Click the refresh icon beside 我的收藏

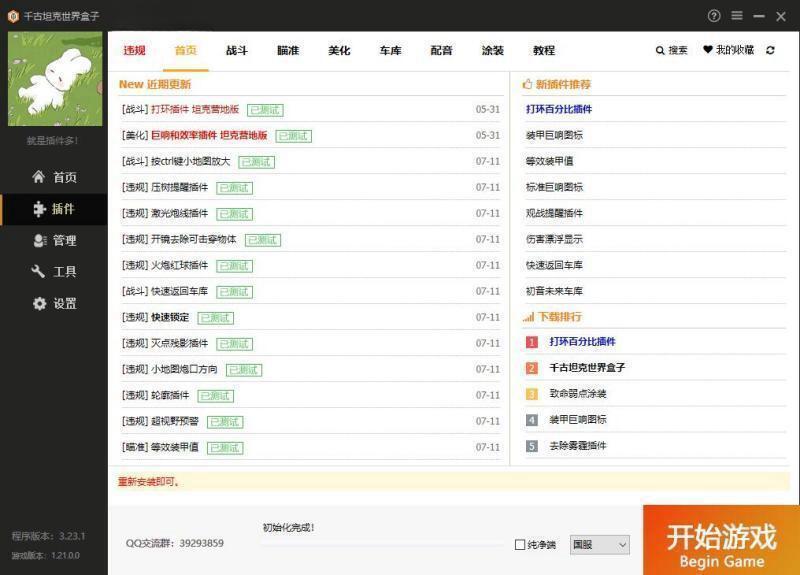(x=770, y=50)
